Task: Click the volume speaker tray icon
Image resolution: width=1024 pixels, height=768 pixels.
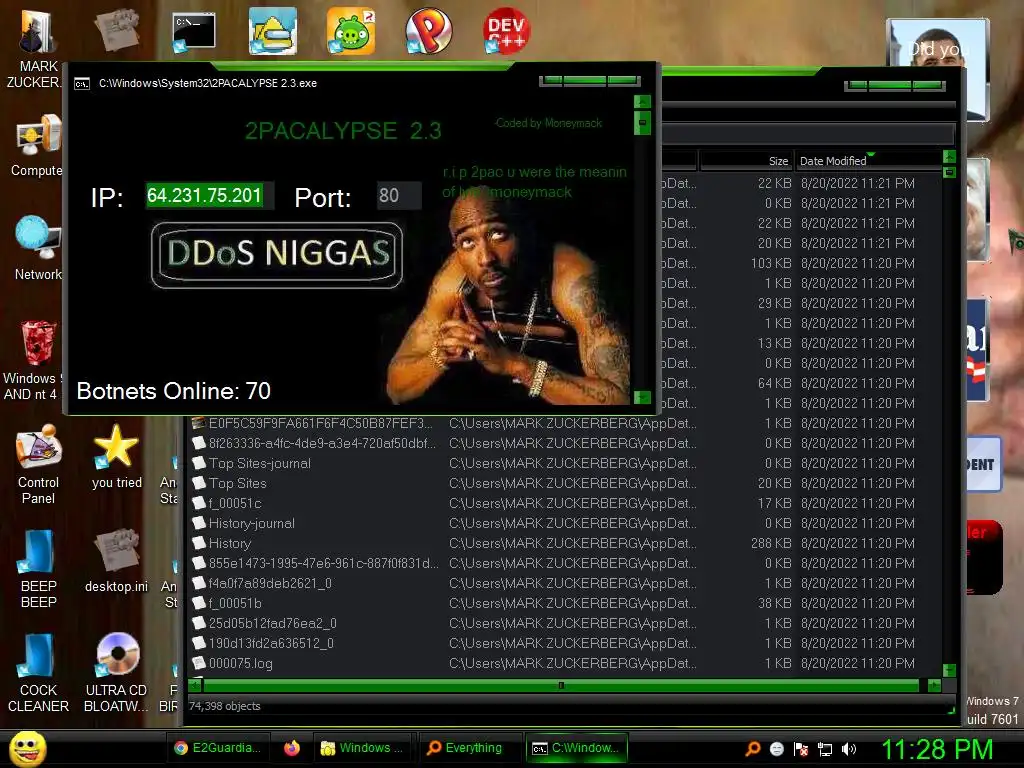Action: click(x=849, y=749)
